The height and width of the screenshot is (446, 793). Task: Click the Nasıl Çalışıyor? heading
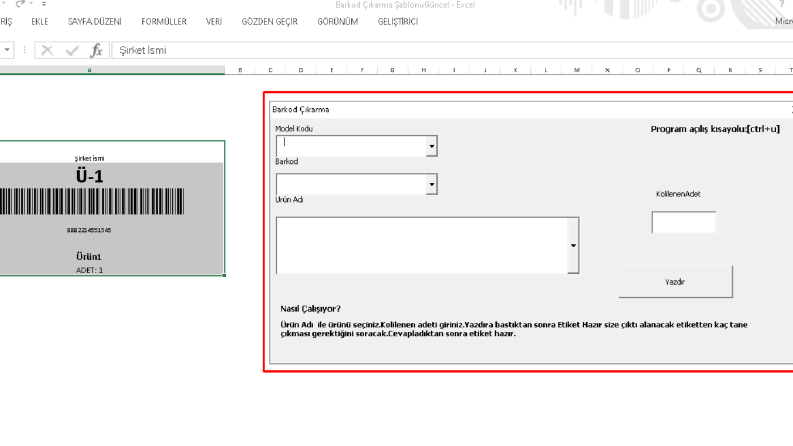[311, 308]
